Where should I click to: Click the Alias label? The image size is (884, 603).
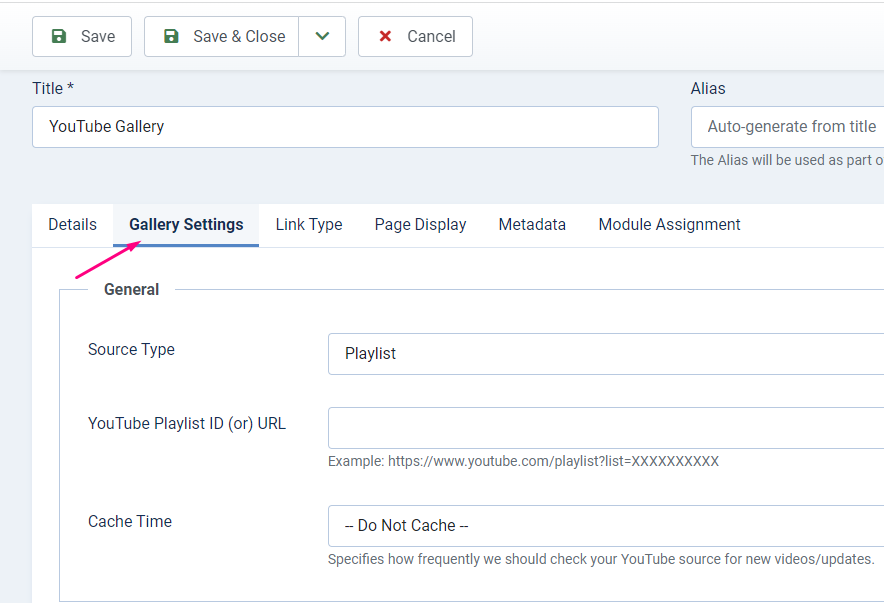pos(708,88)
